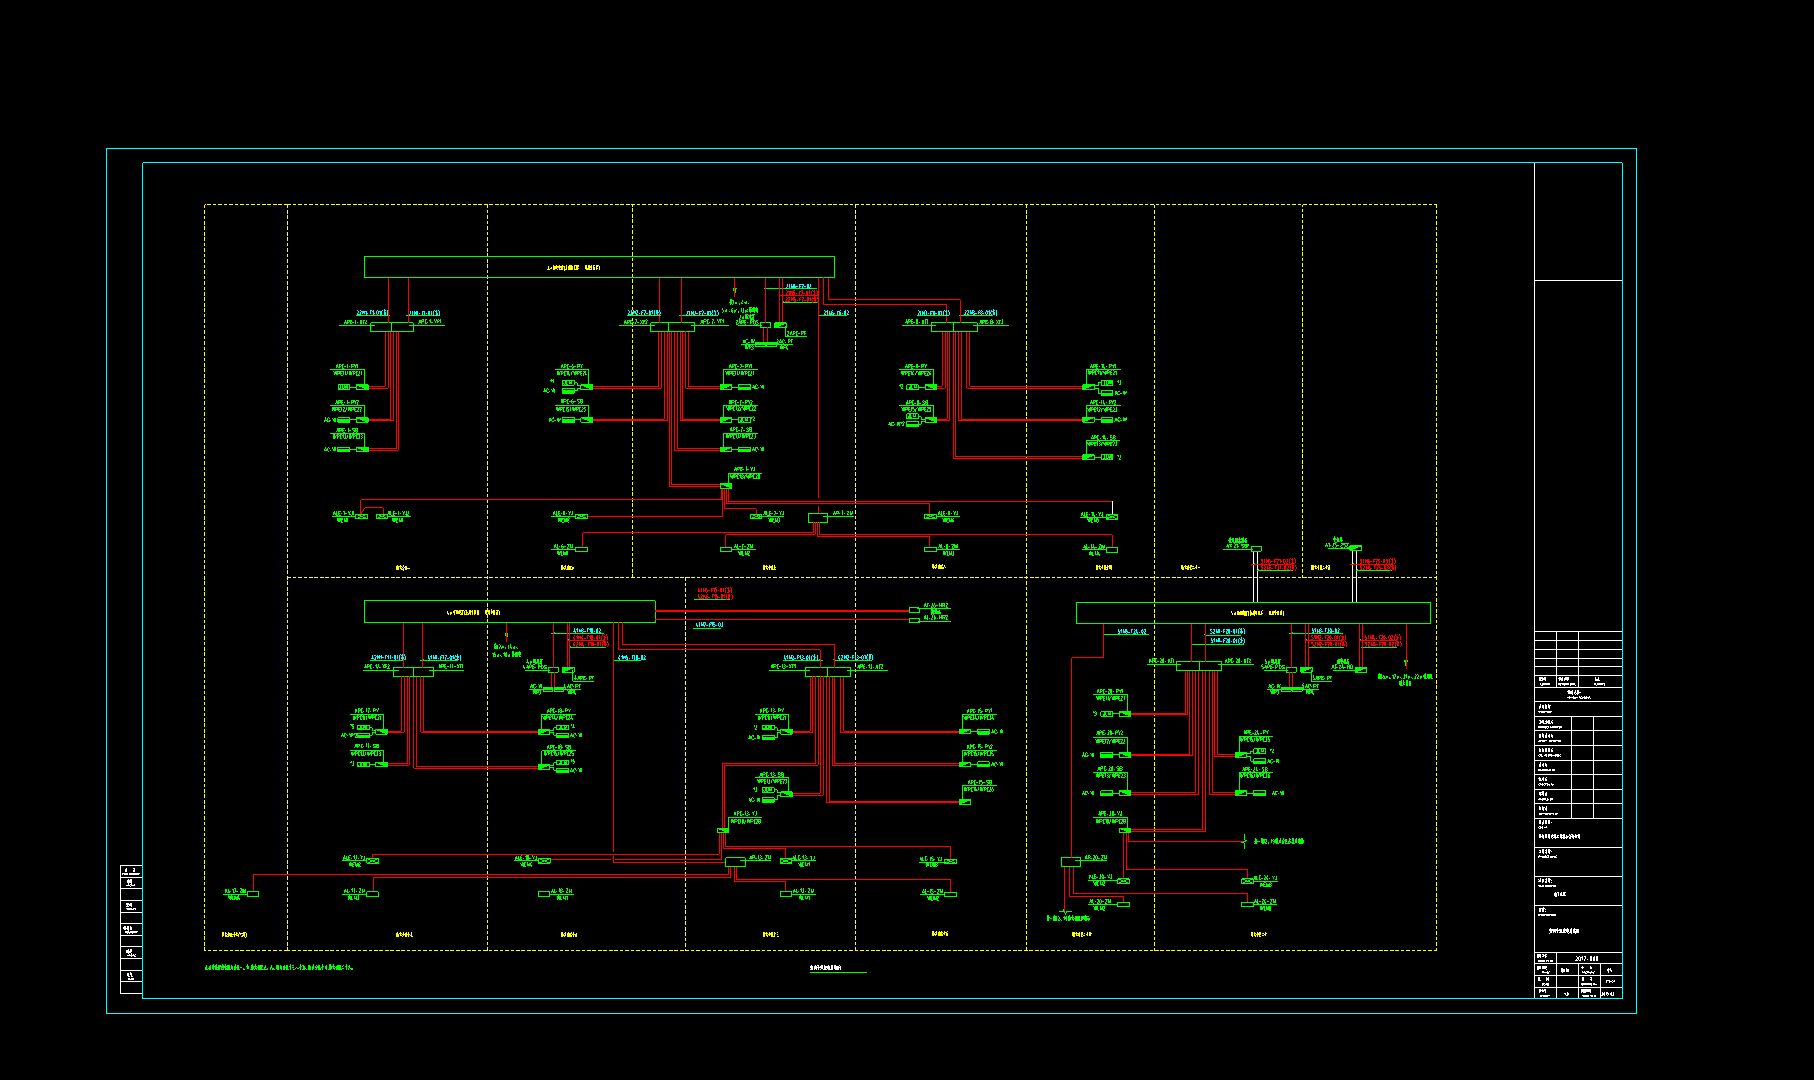Click the underlined drawing title below the diagram

tap(825, 968)
